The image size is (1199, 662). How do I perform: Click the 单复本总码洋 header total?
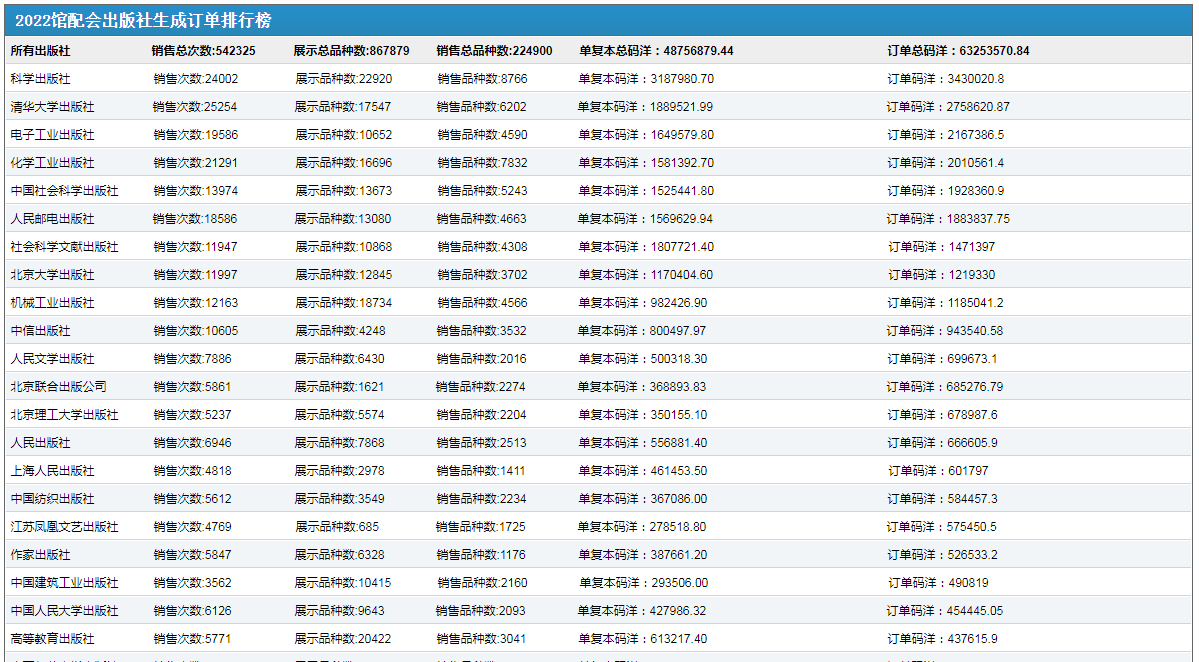[656, 50]
